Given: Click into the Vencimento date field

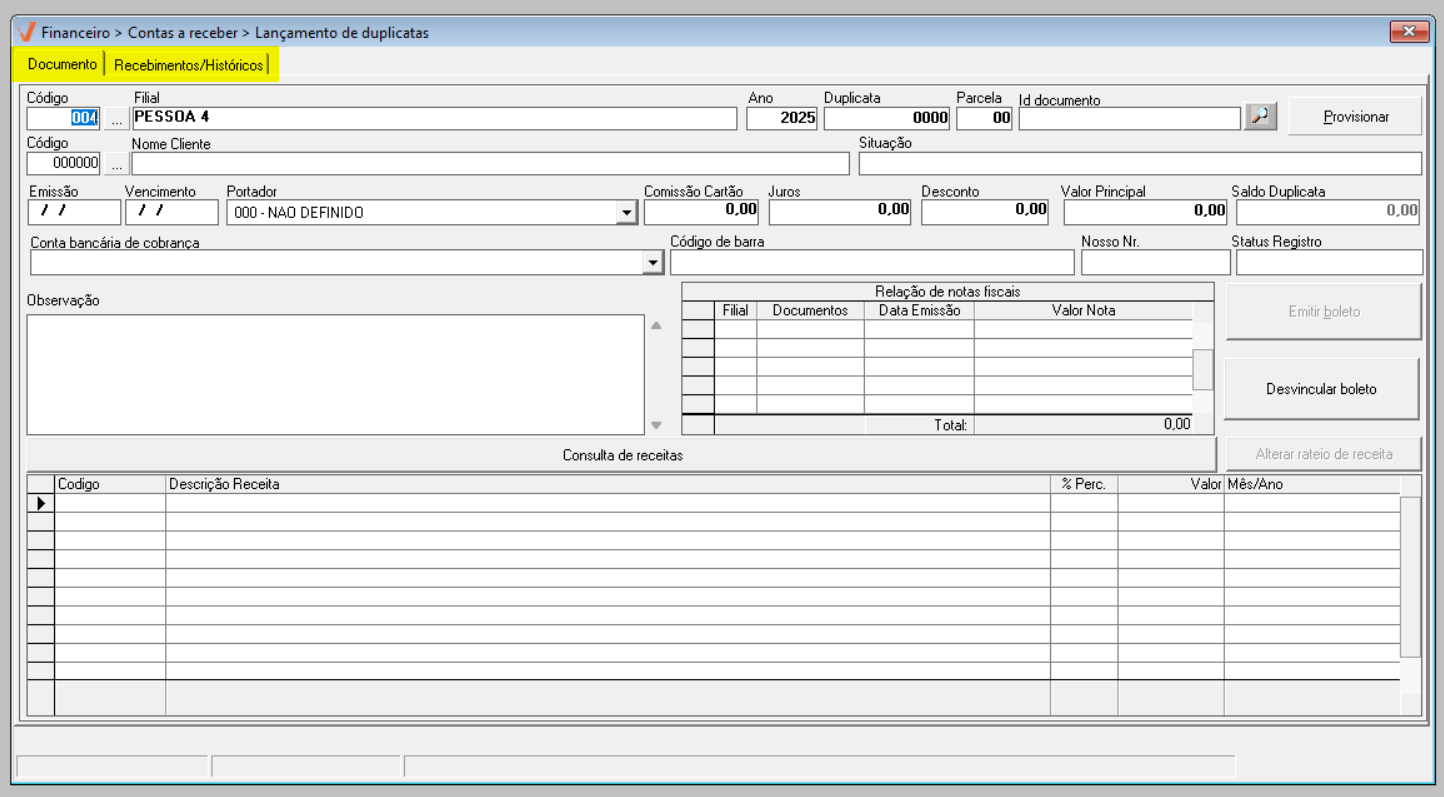Looking at the screenshot, I should point(171,212).
